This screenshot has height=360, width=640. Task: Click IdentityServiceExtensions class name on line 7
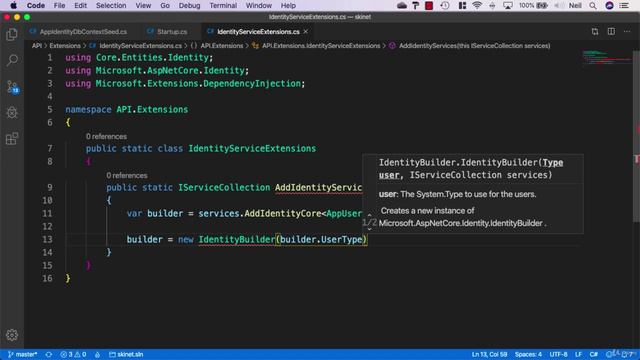[x=252, y=149]
